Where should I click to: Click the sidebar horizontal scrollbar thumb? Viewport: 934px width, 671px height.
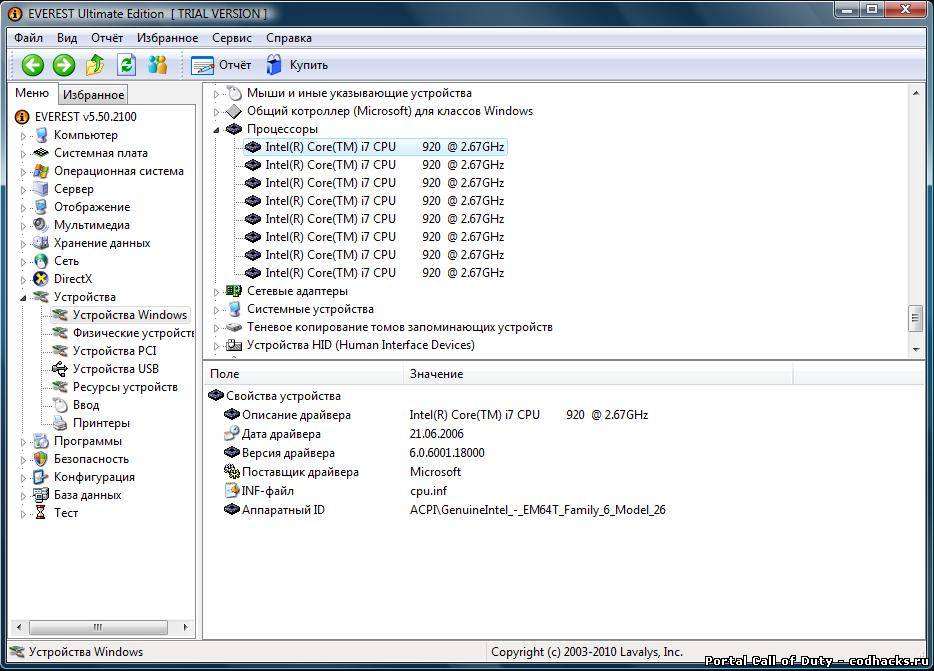[98, 627]
